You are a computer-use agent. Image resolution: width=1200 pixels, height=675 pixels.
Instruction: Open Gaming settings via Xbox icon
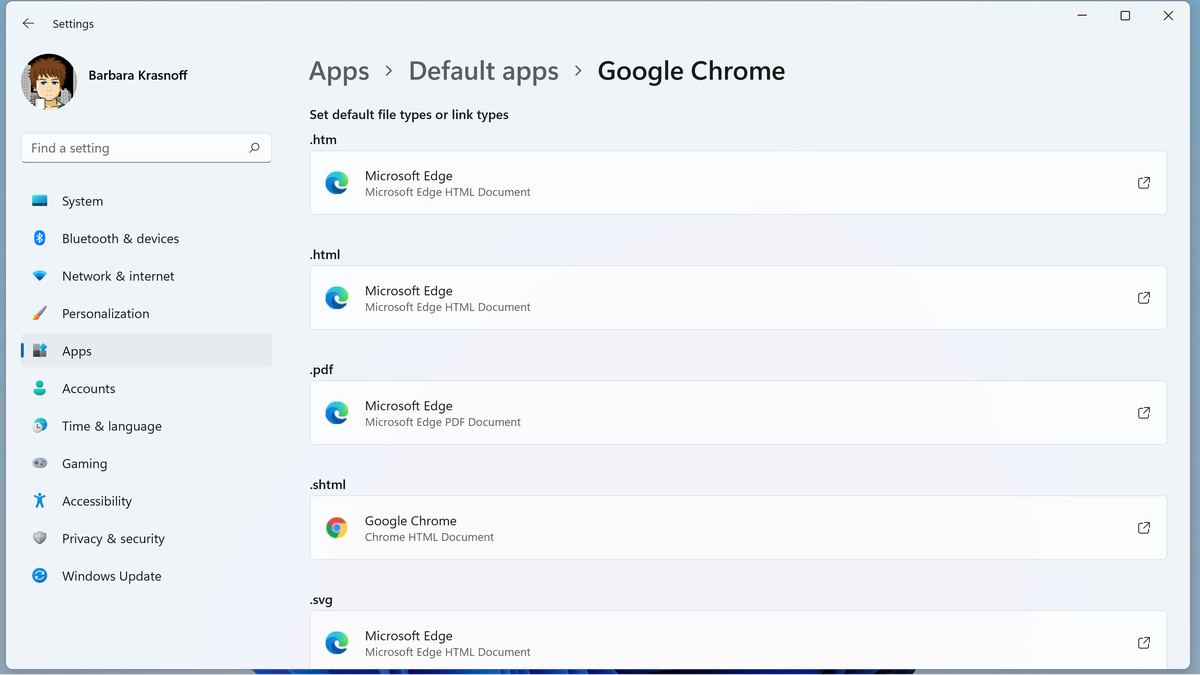point(40,463)
